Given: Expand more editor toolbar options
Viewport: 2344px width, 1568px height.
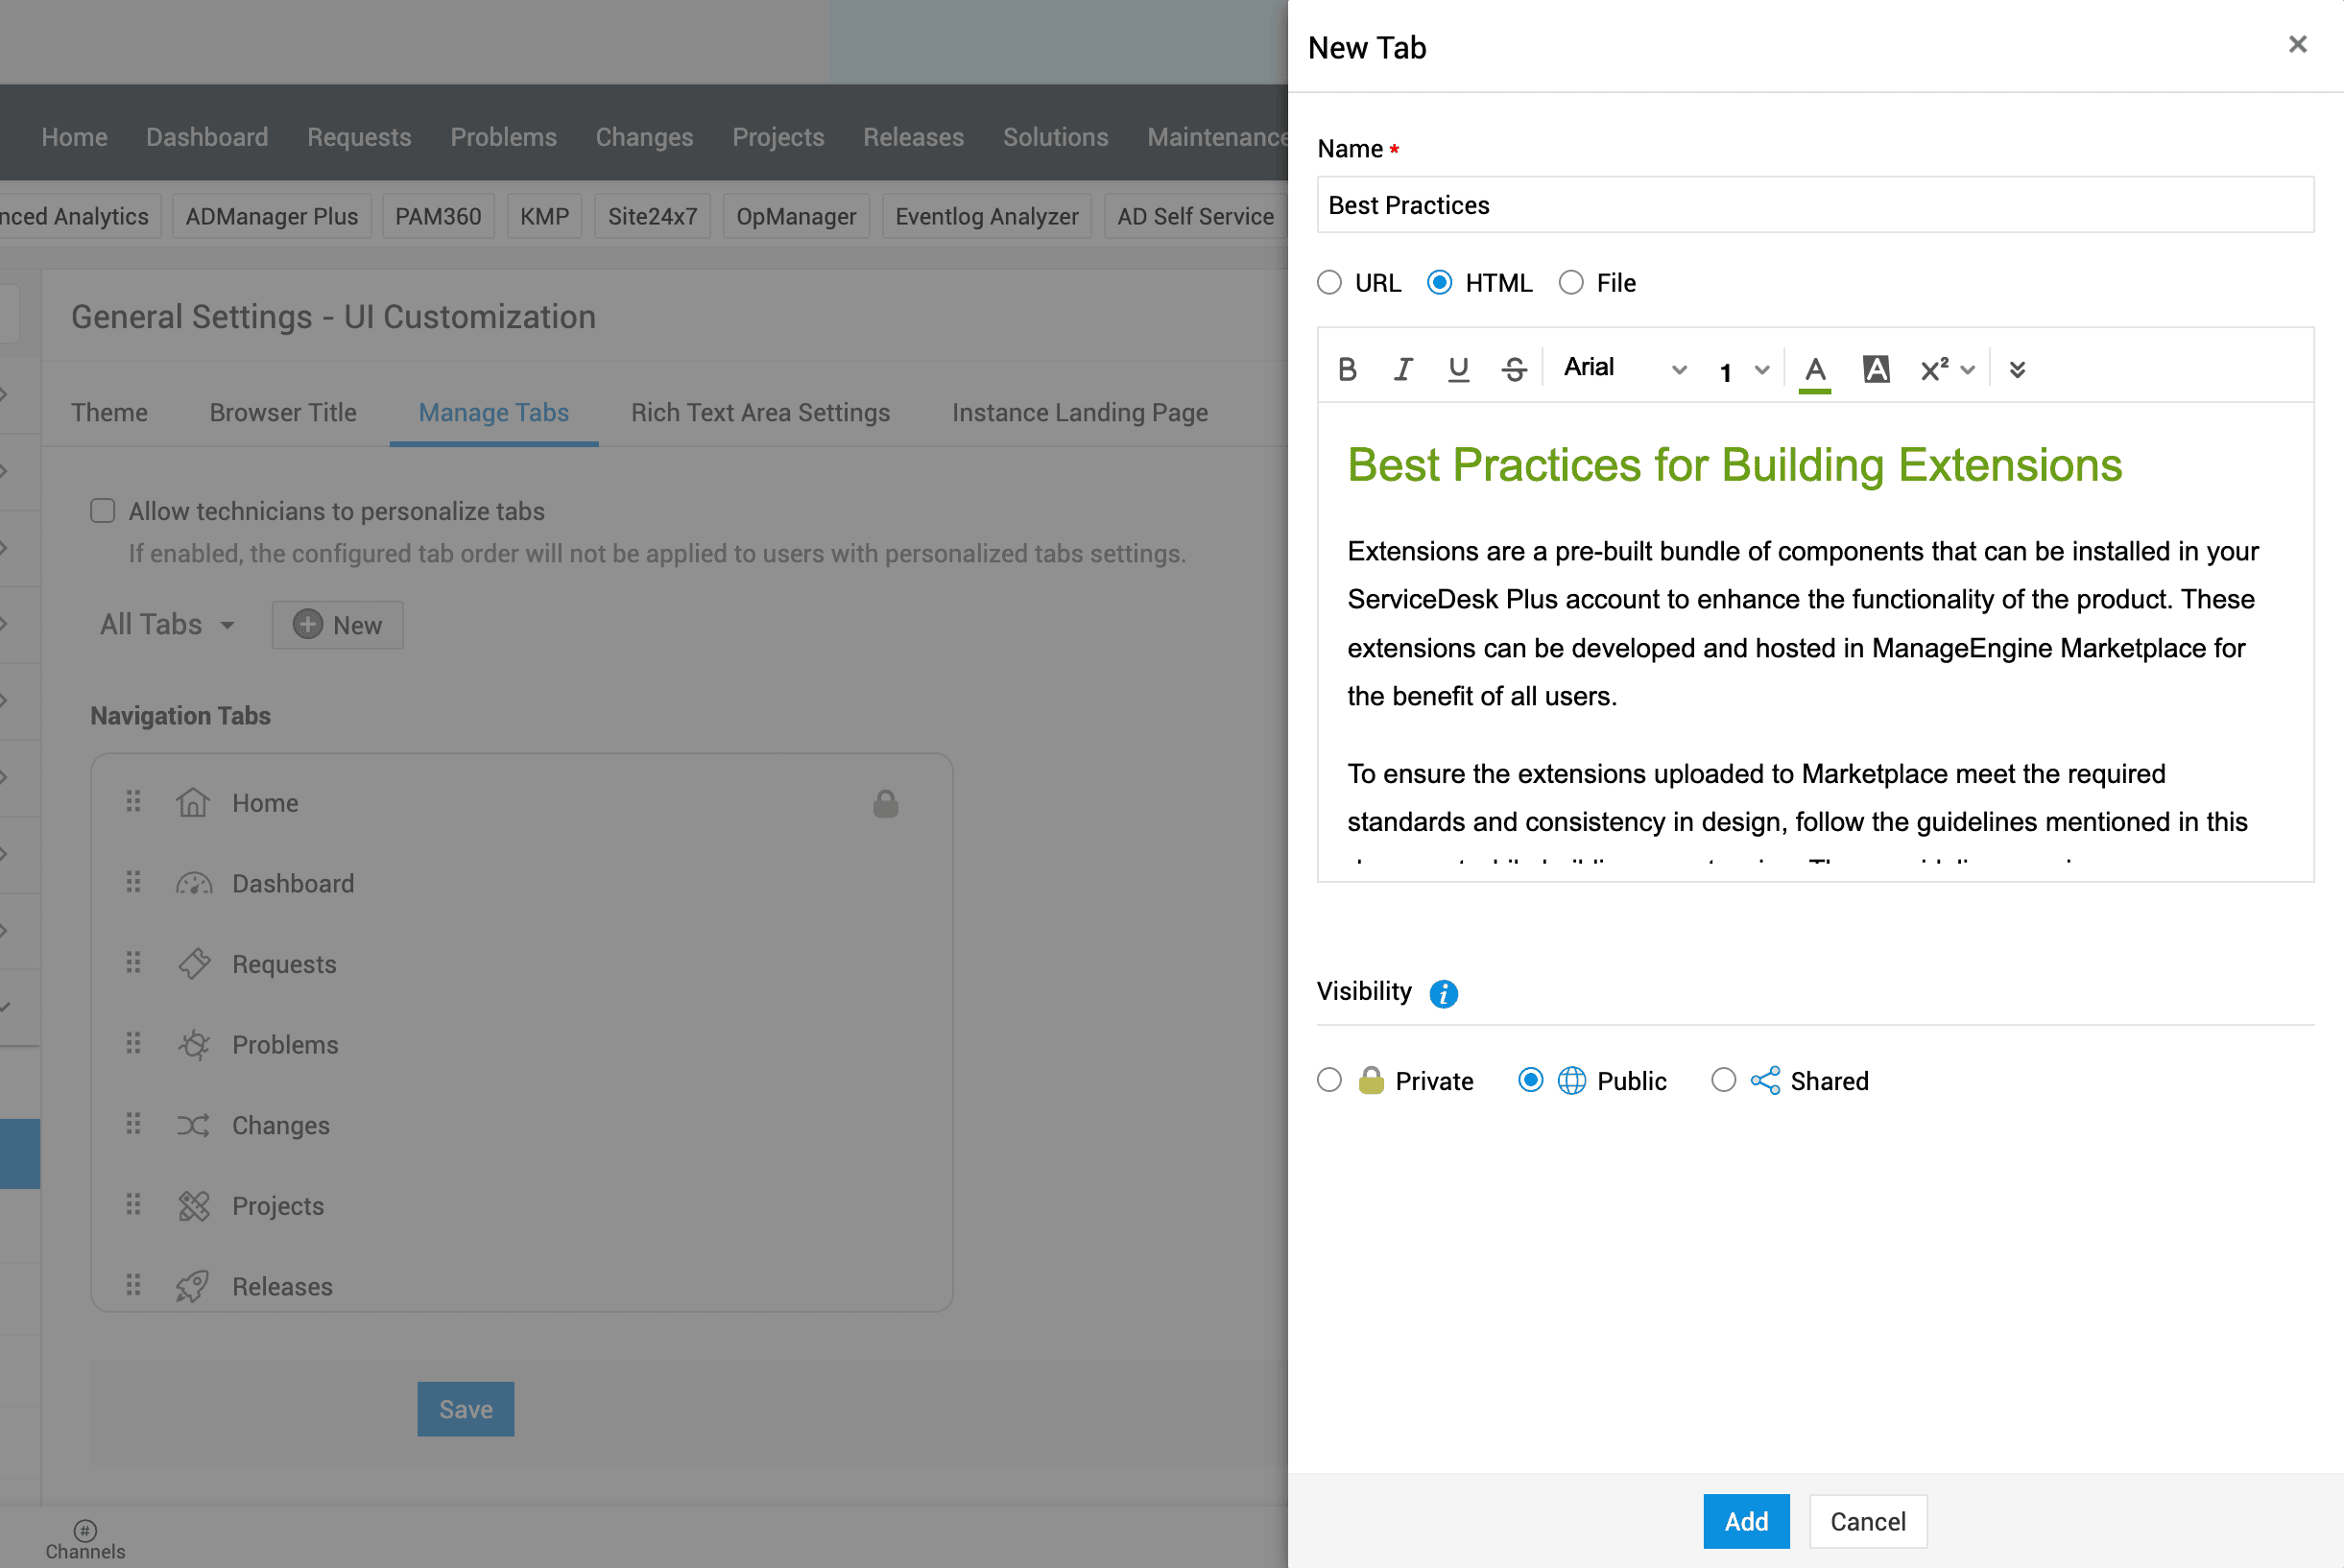Looking at the screenshot, I should (2017, 369).
